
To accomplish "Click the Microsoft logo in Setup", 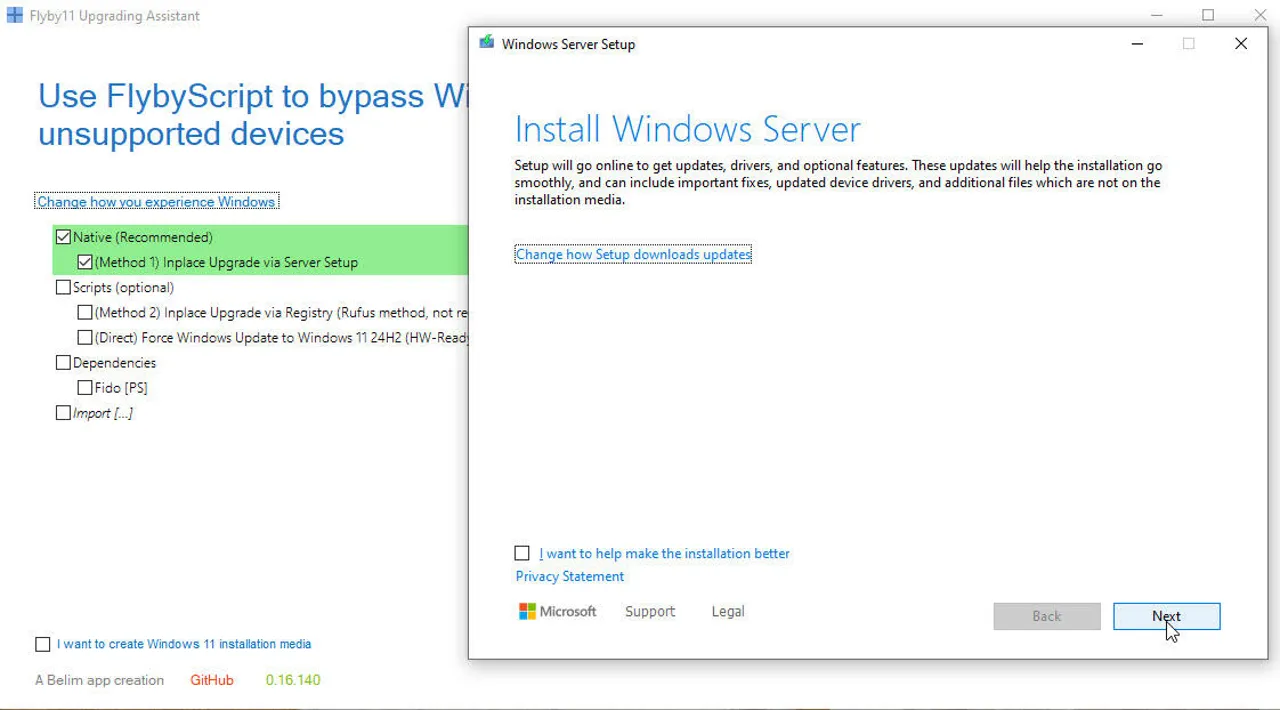I will [557, 611].
